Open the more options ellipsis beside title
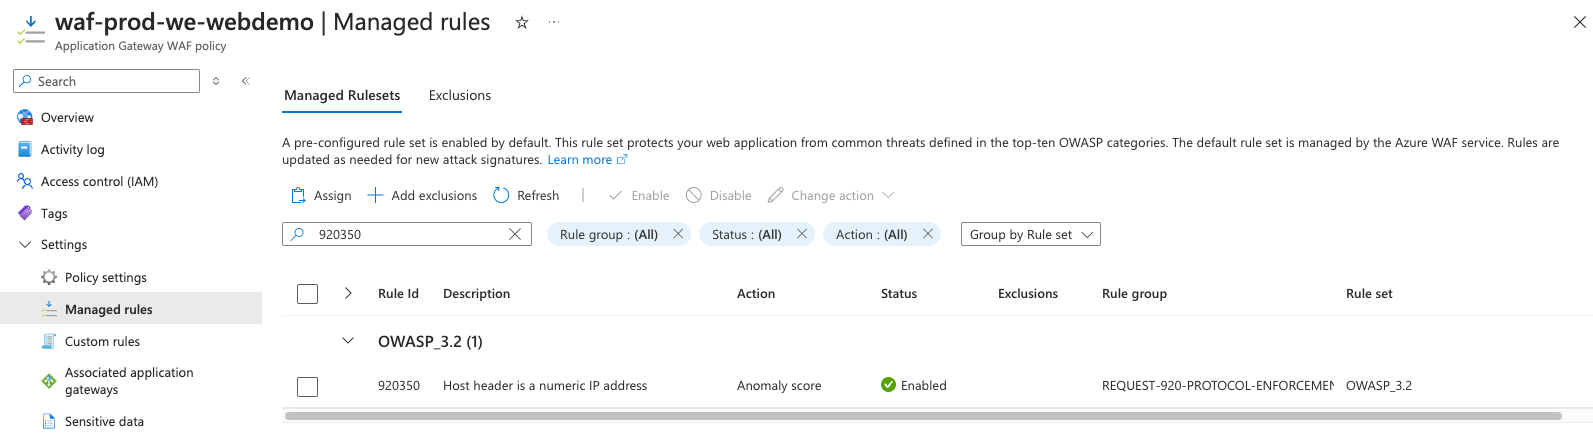The width and height of the screenshot is (1593, 442). click(x=554, y=23)
